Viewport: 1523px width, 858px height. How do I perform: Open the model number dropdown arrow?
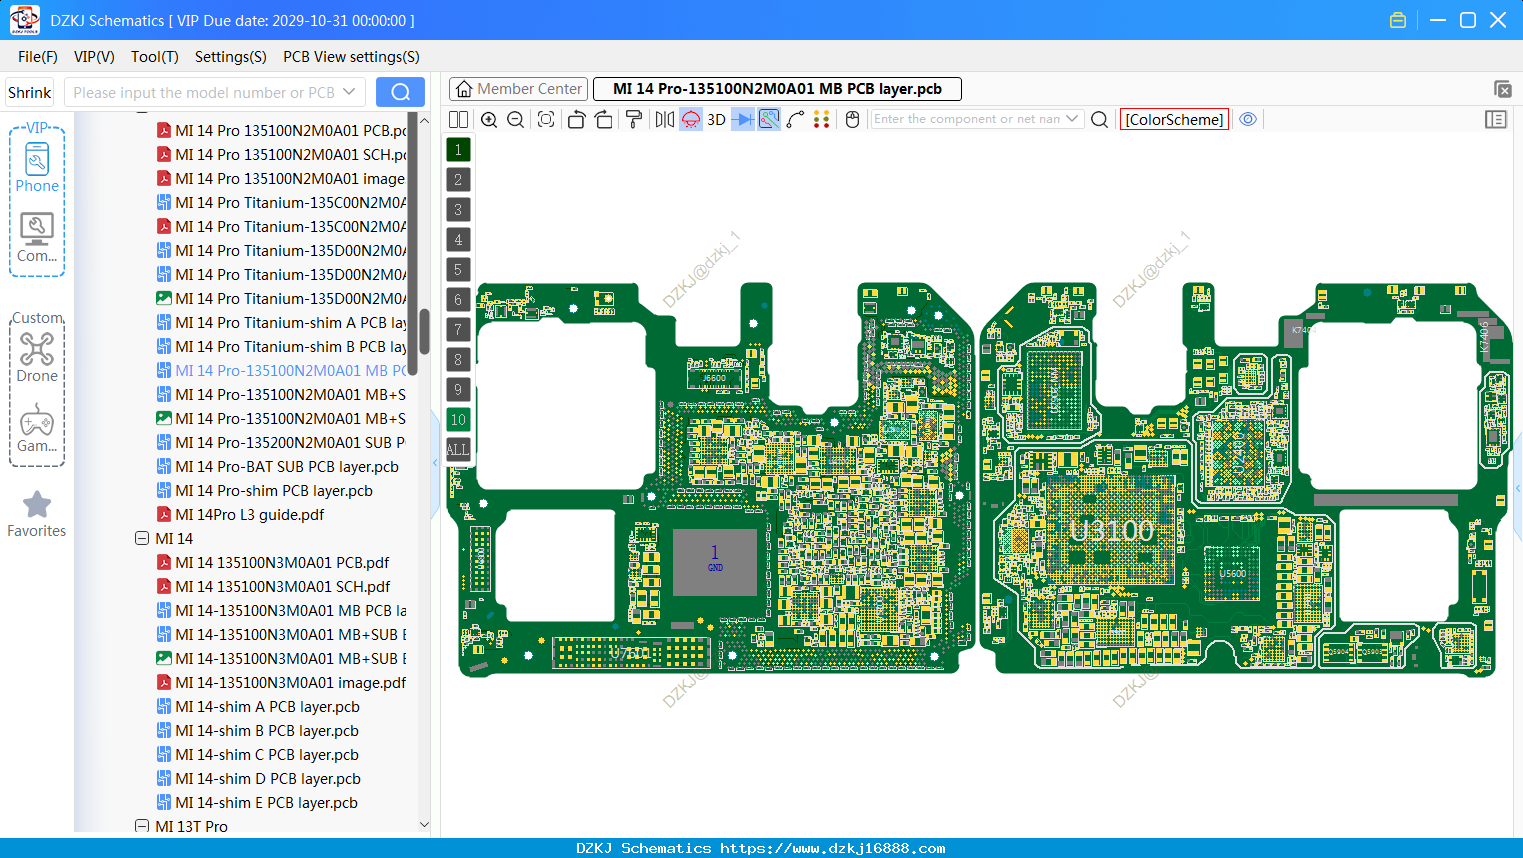pos(349,92)
